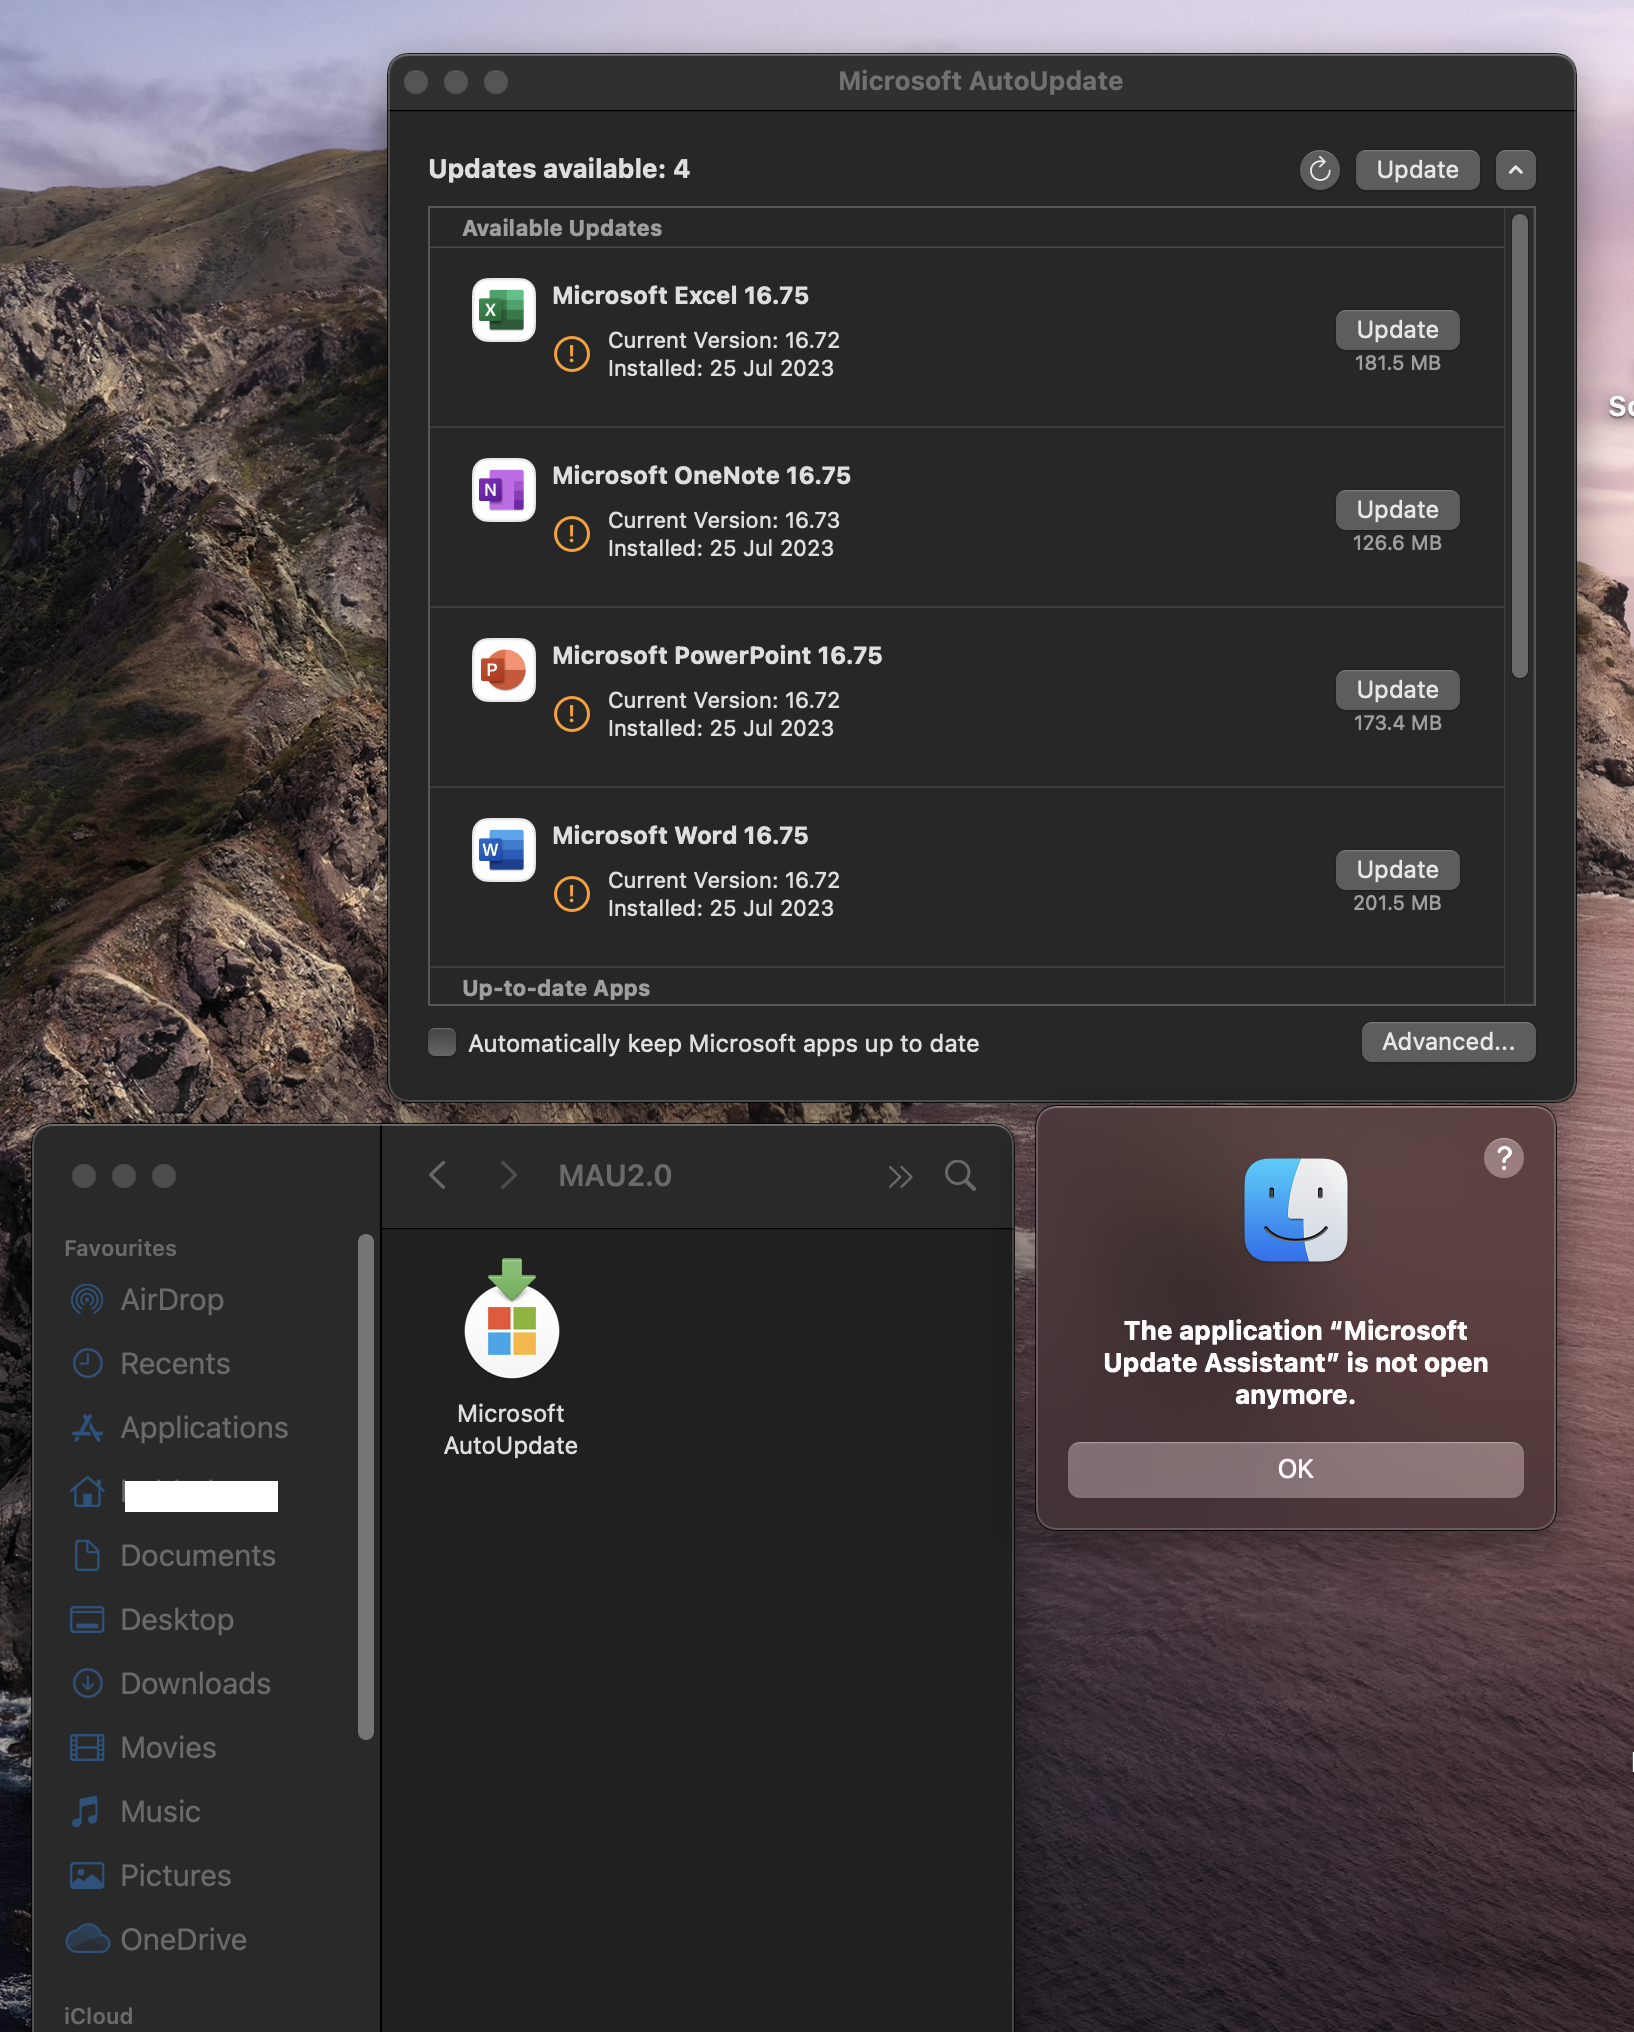The width and height of the screenshot is (1634, 2032).
Task: Click the warning icon beside Word's current version
Action: pyautogui.click(x=572, y=894)
